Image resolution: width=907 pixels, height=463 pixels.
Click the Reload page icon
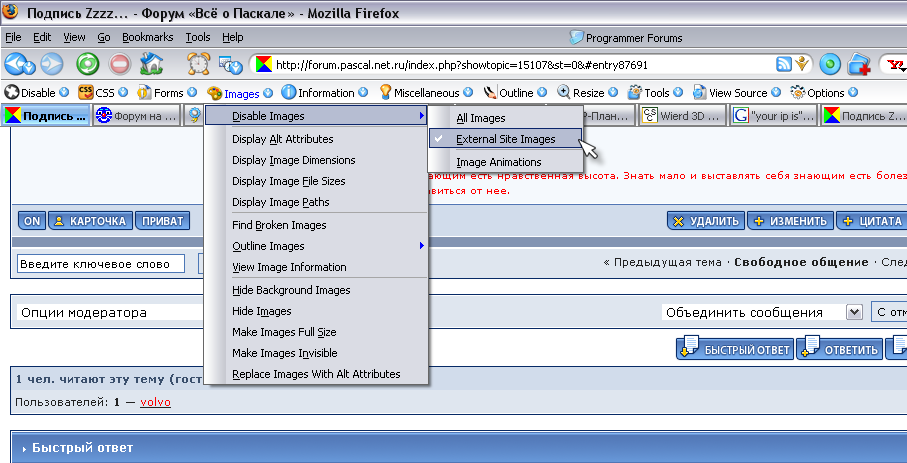coord(88,64)
